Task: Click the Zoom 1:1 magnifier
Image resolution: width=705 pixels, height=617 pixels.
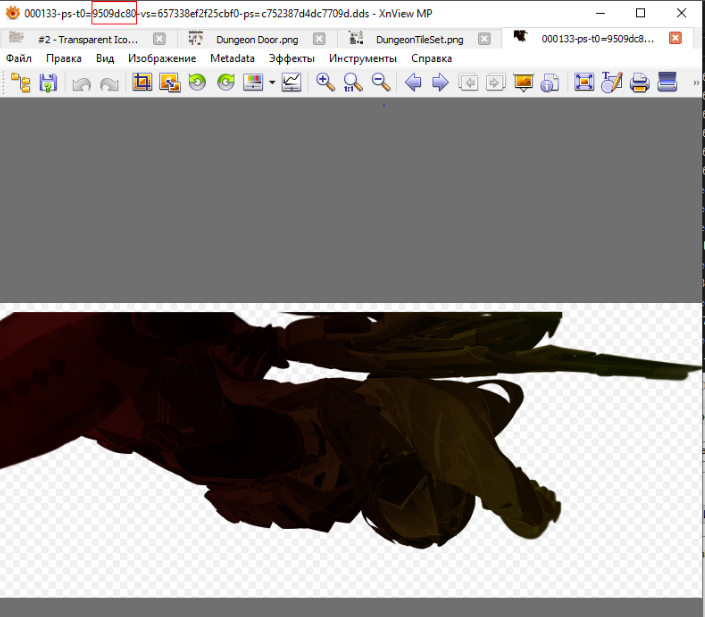Action: (x=352, y=83)
